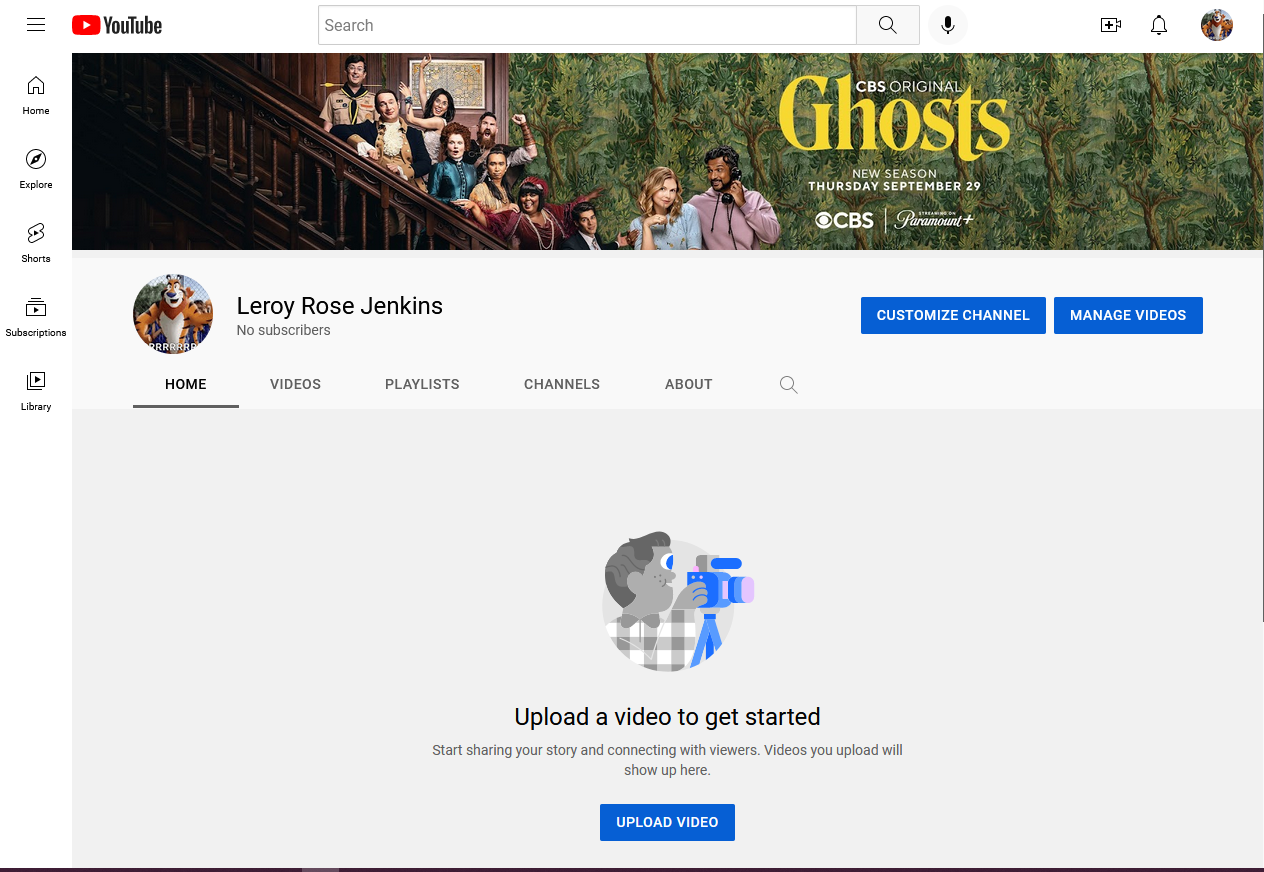Click the YouTube logo
Screen dimensions: 1264x872
[117, 25]
